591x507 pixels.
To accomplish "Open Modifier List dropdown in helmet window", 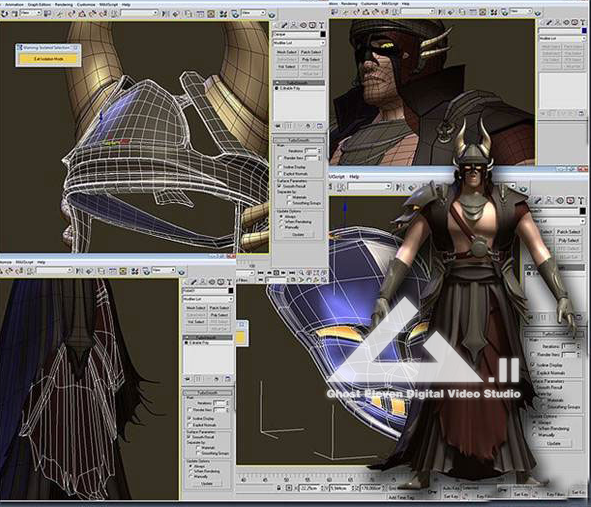I will coord(299,43).
